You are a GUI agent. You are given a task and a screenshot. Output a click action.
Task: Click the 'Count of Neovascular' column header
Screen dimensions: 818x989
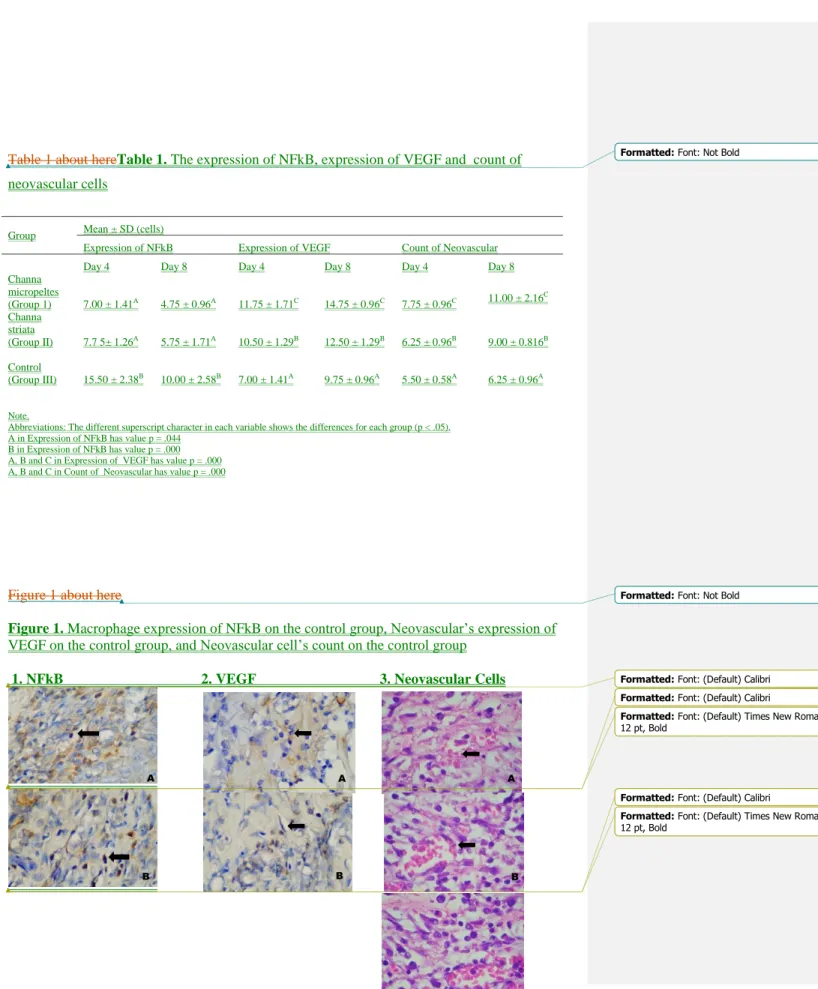(450, 247)
